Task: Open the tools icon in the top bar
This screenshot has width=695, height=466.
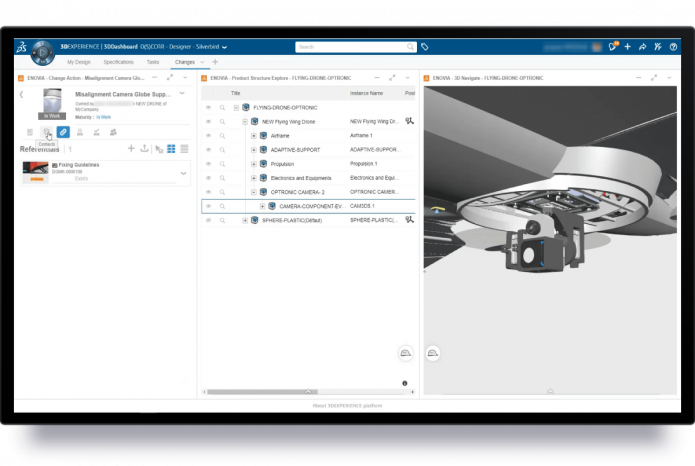Action: (658, 47)
